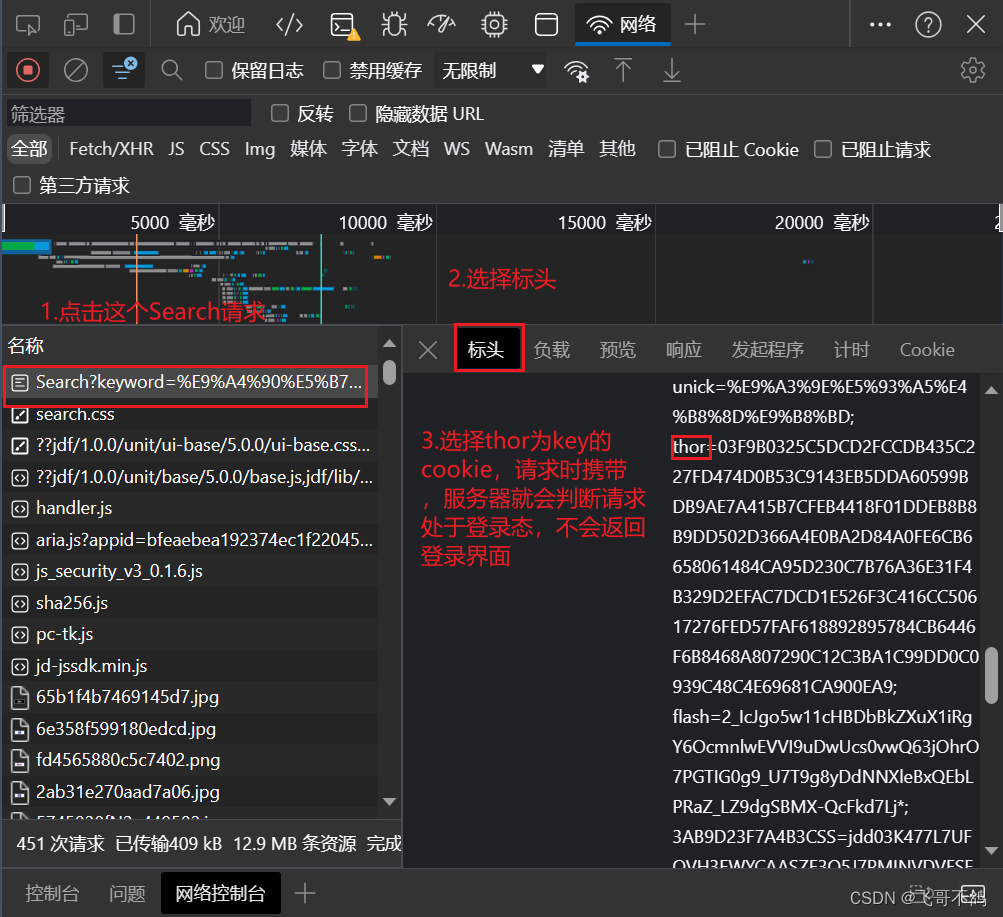Filter by CSS requests
The height and width of the screenshot is (917, 1003).
coord(214,149)
